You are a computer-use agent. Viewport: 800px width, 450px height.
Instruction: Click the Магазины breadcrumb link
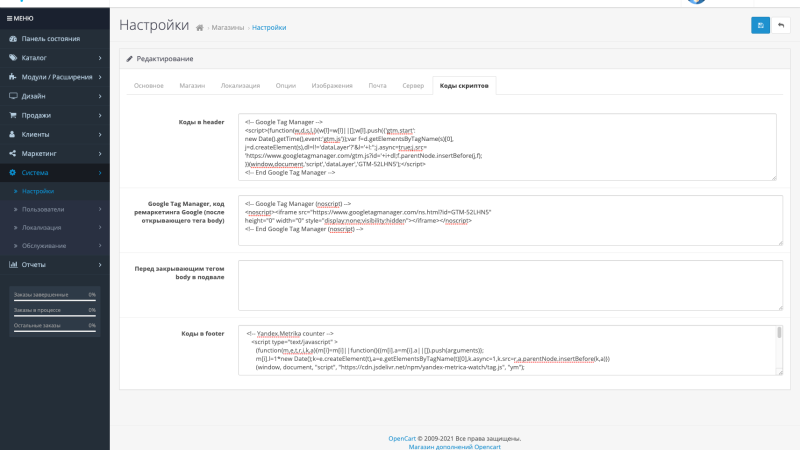click(x=228, y=28)
